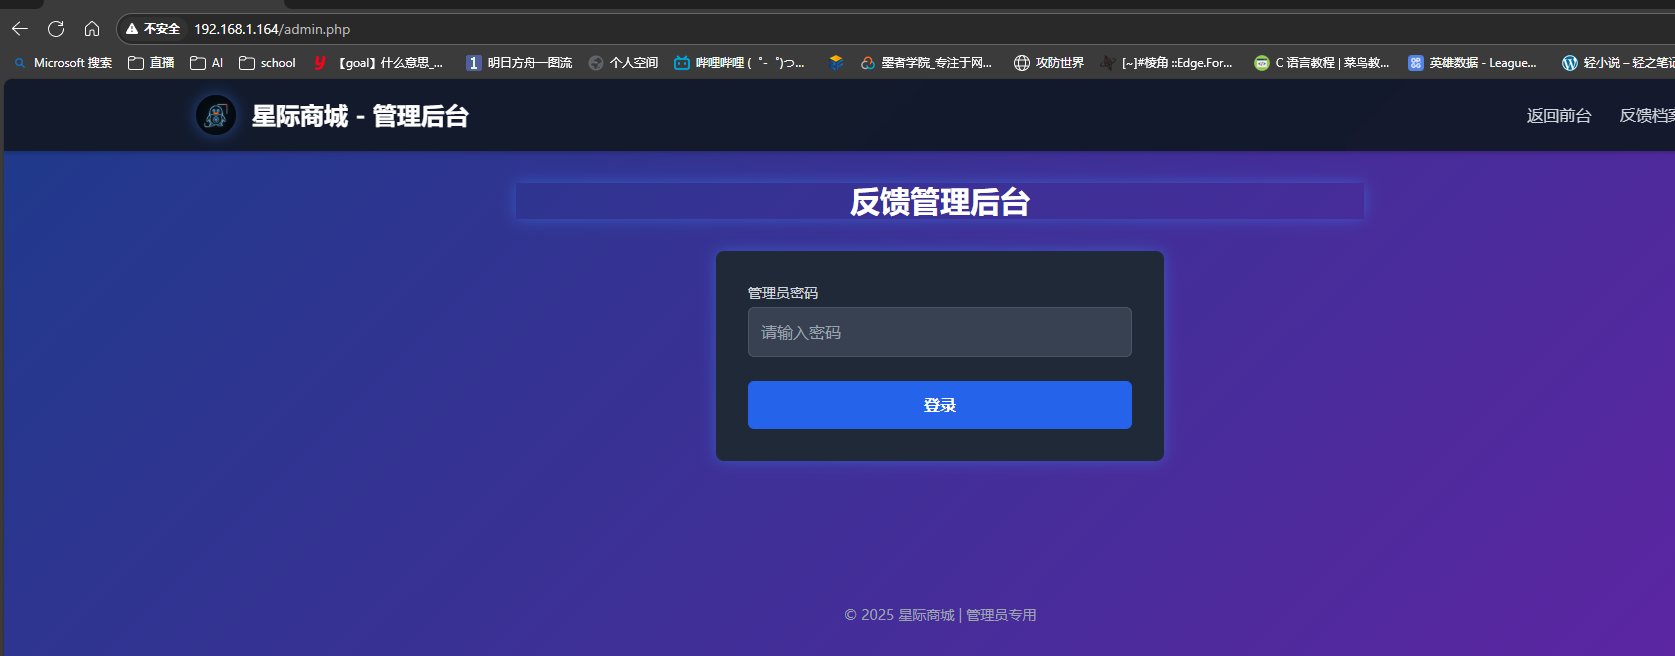This screenshot has height=656, width=1675.
Task: Open the C 语言教程 菜鸟教程 bookmark
Action: click(x=1322, y=63)
